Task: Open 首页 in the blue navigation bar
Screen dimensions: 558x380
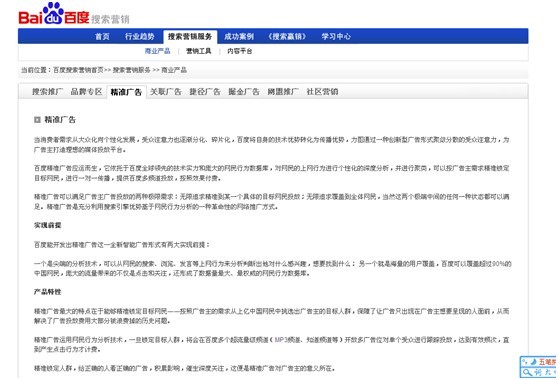Action: coord(102,36)
